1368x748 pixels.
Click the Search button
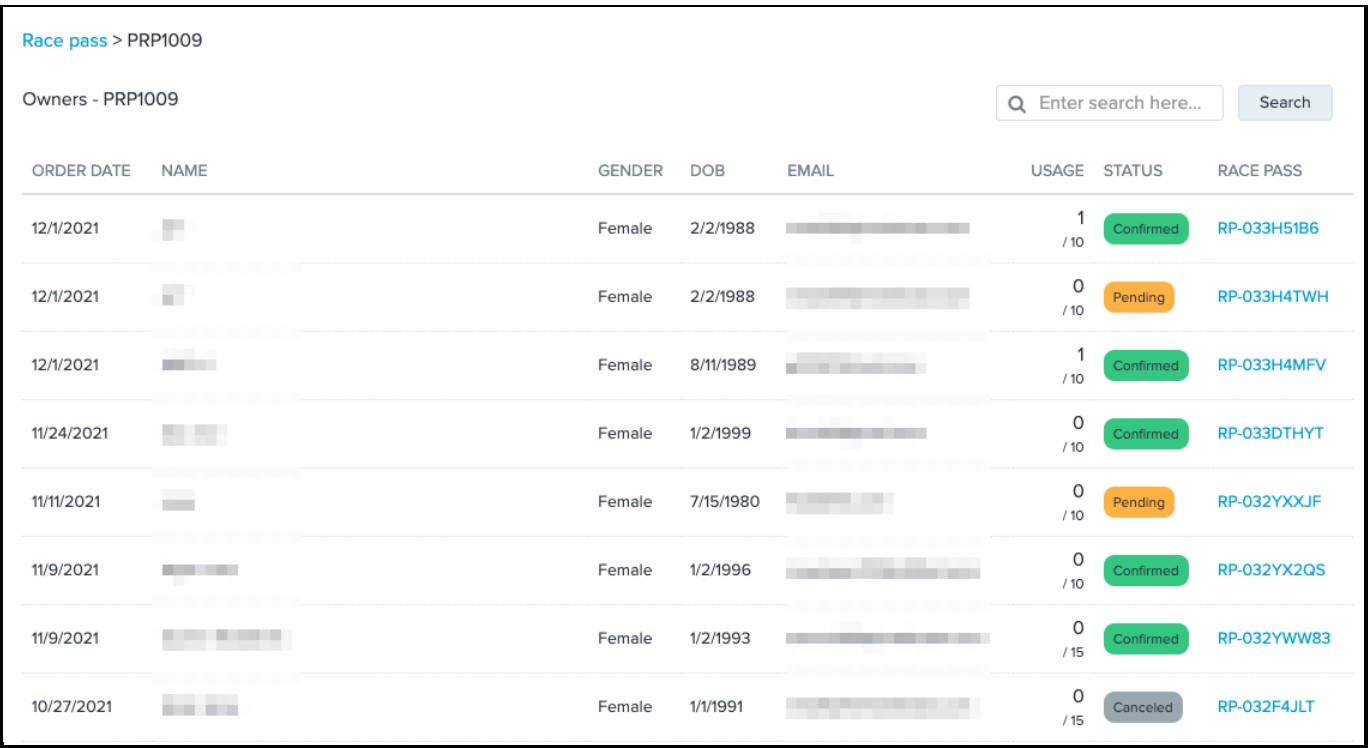[x=1285, y=102]
